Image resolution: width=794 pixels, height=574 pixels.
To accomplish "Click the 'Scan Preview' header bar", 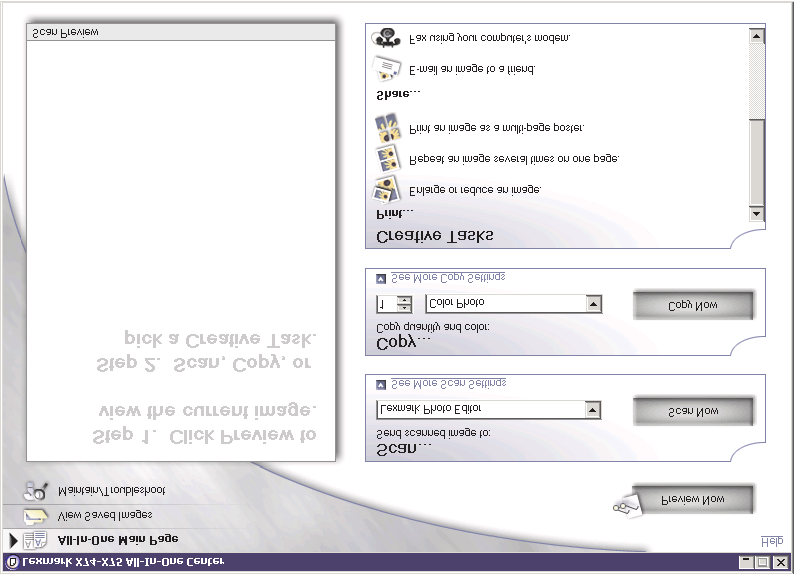I will [x=181, y=32].
